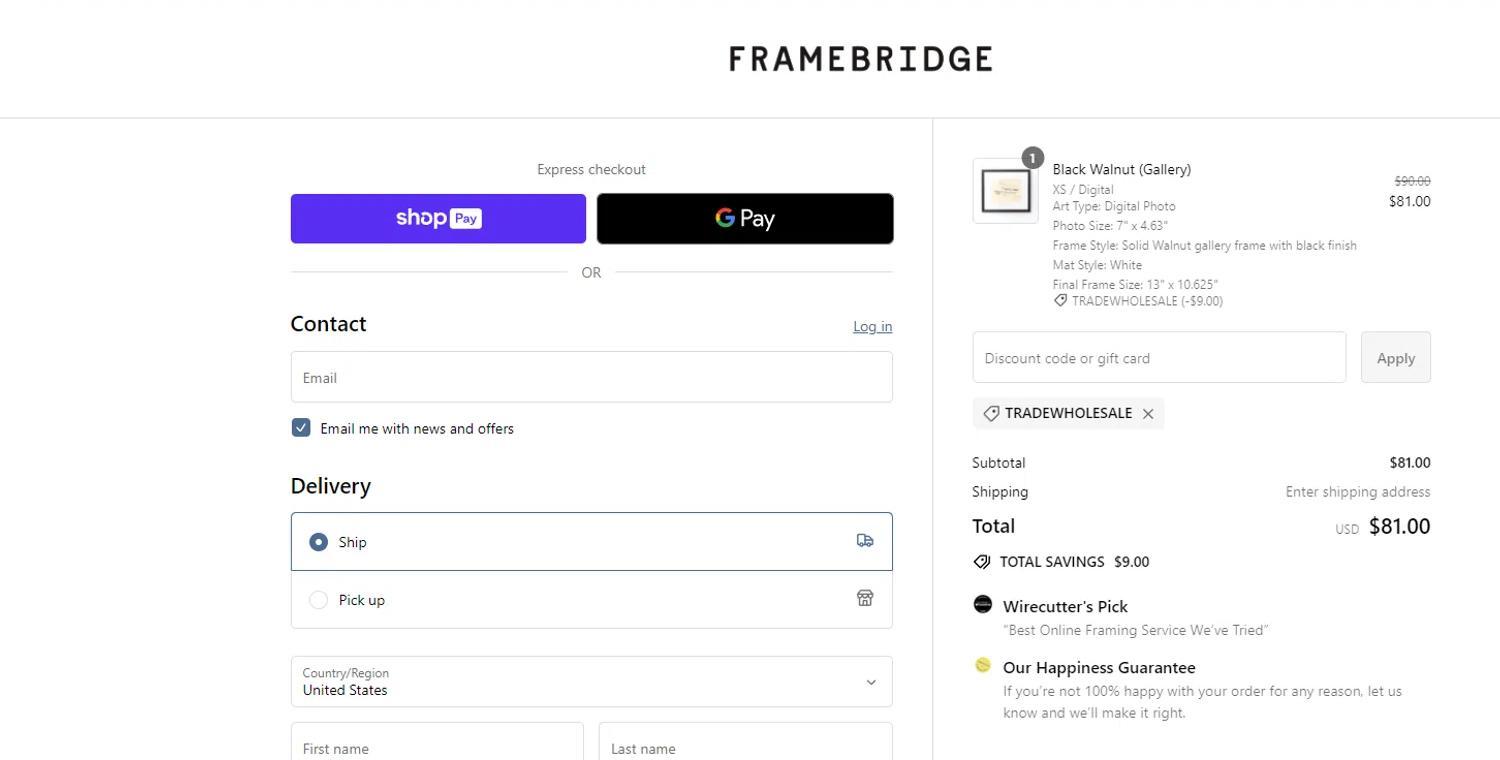The width and height of the screenshot is (1500, 760).
Task: Click the Discount code or gift card field
Action: (1159, 358)
